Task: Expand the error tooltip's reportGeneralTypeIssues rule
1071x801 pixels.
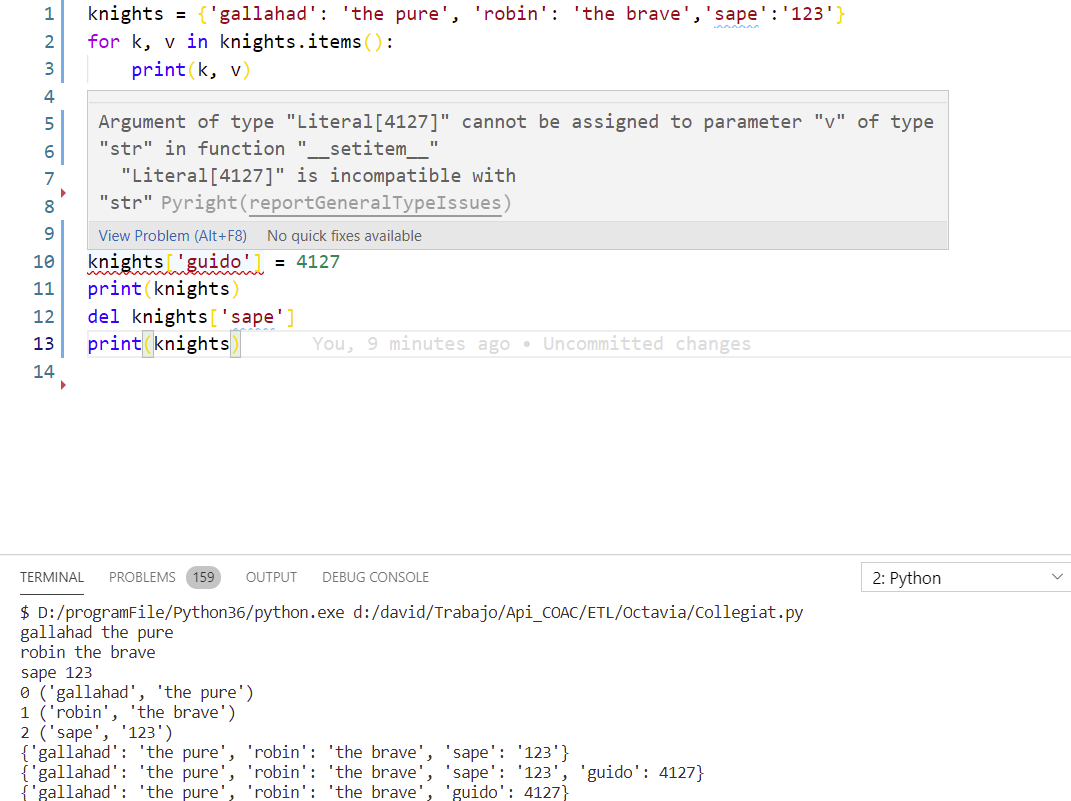Action: (x=377, y=203)
